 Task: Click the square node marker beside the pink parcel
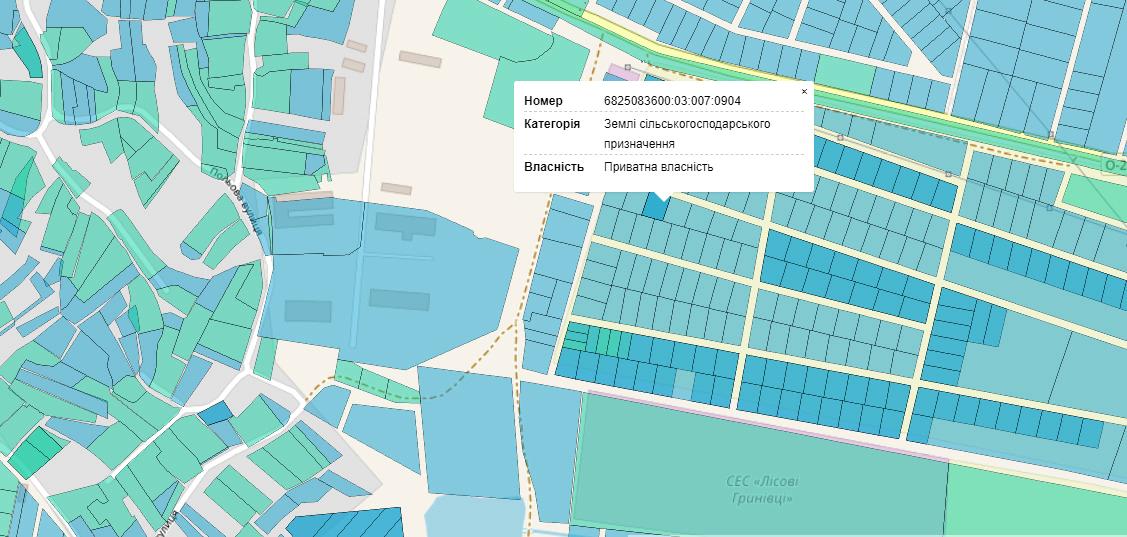tap(627, 68)
